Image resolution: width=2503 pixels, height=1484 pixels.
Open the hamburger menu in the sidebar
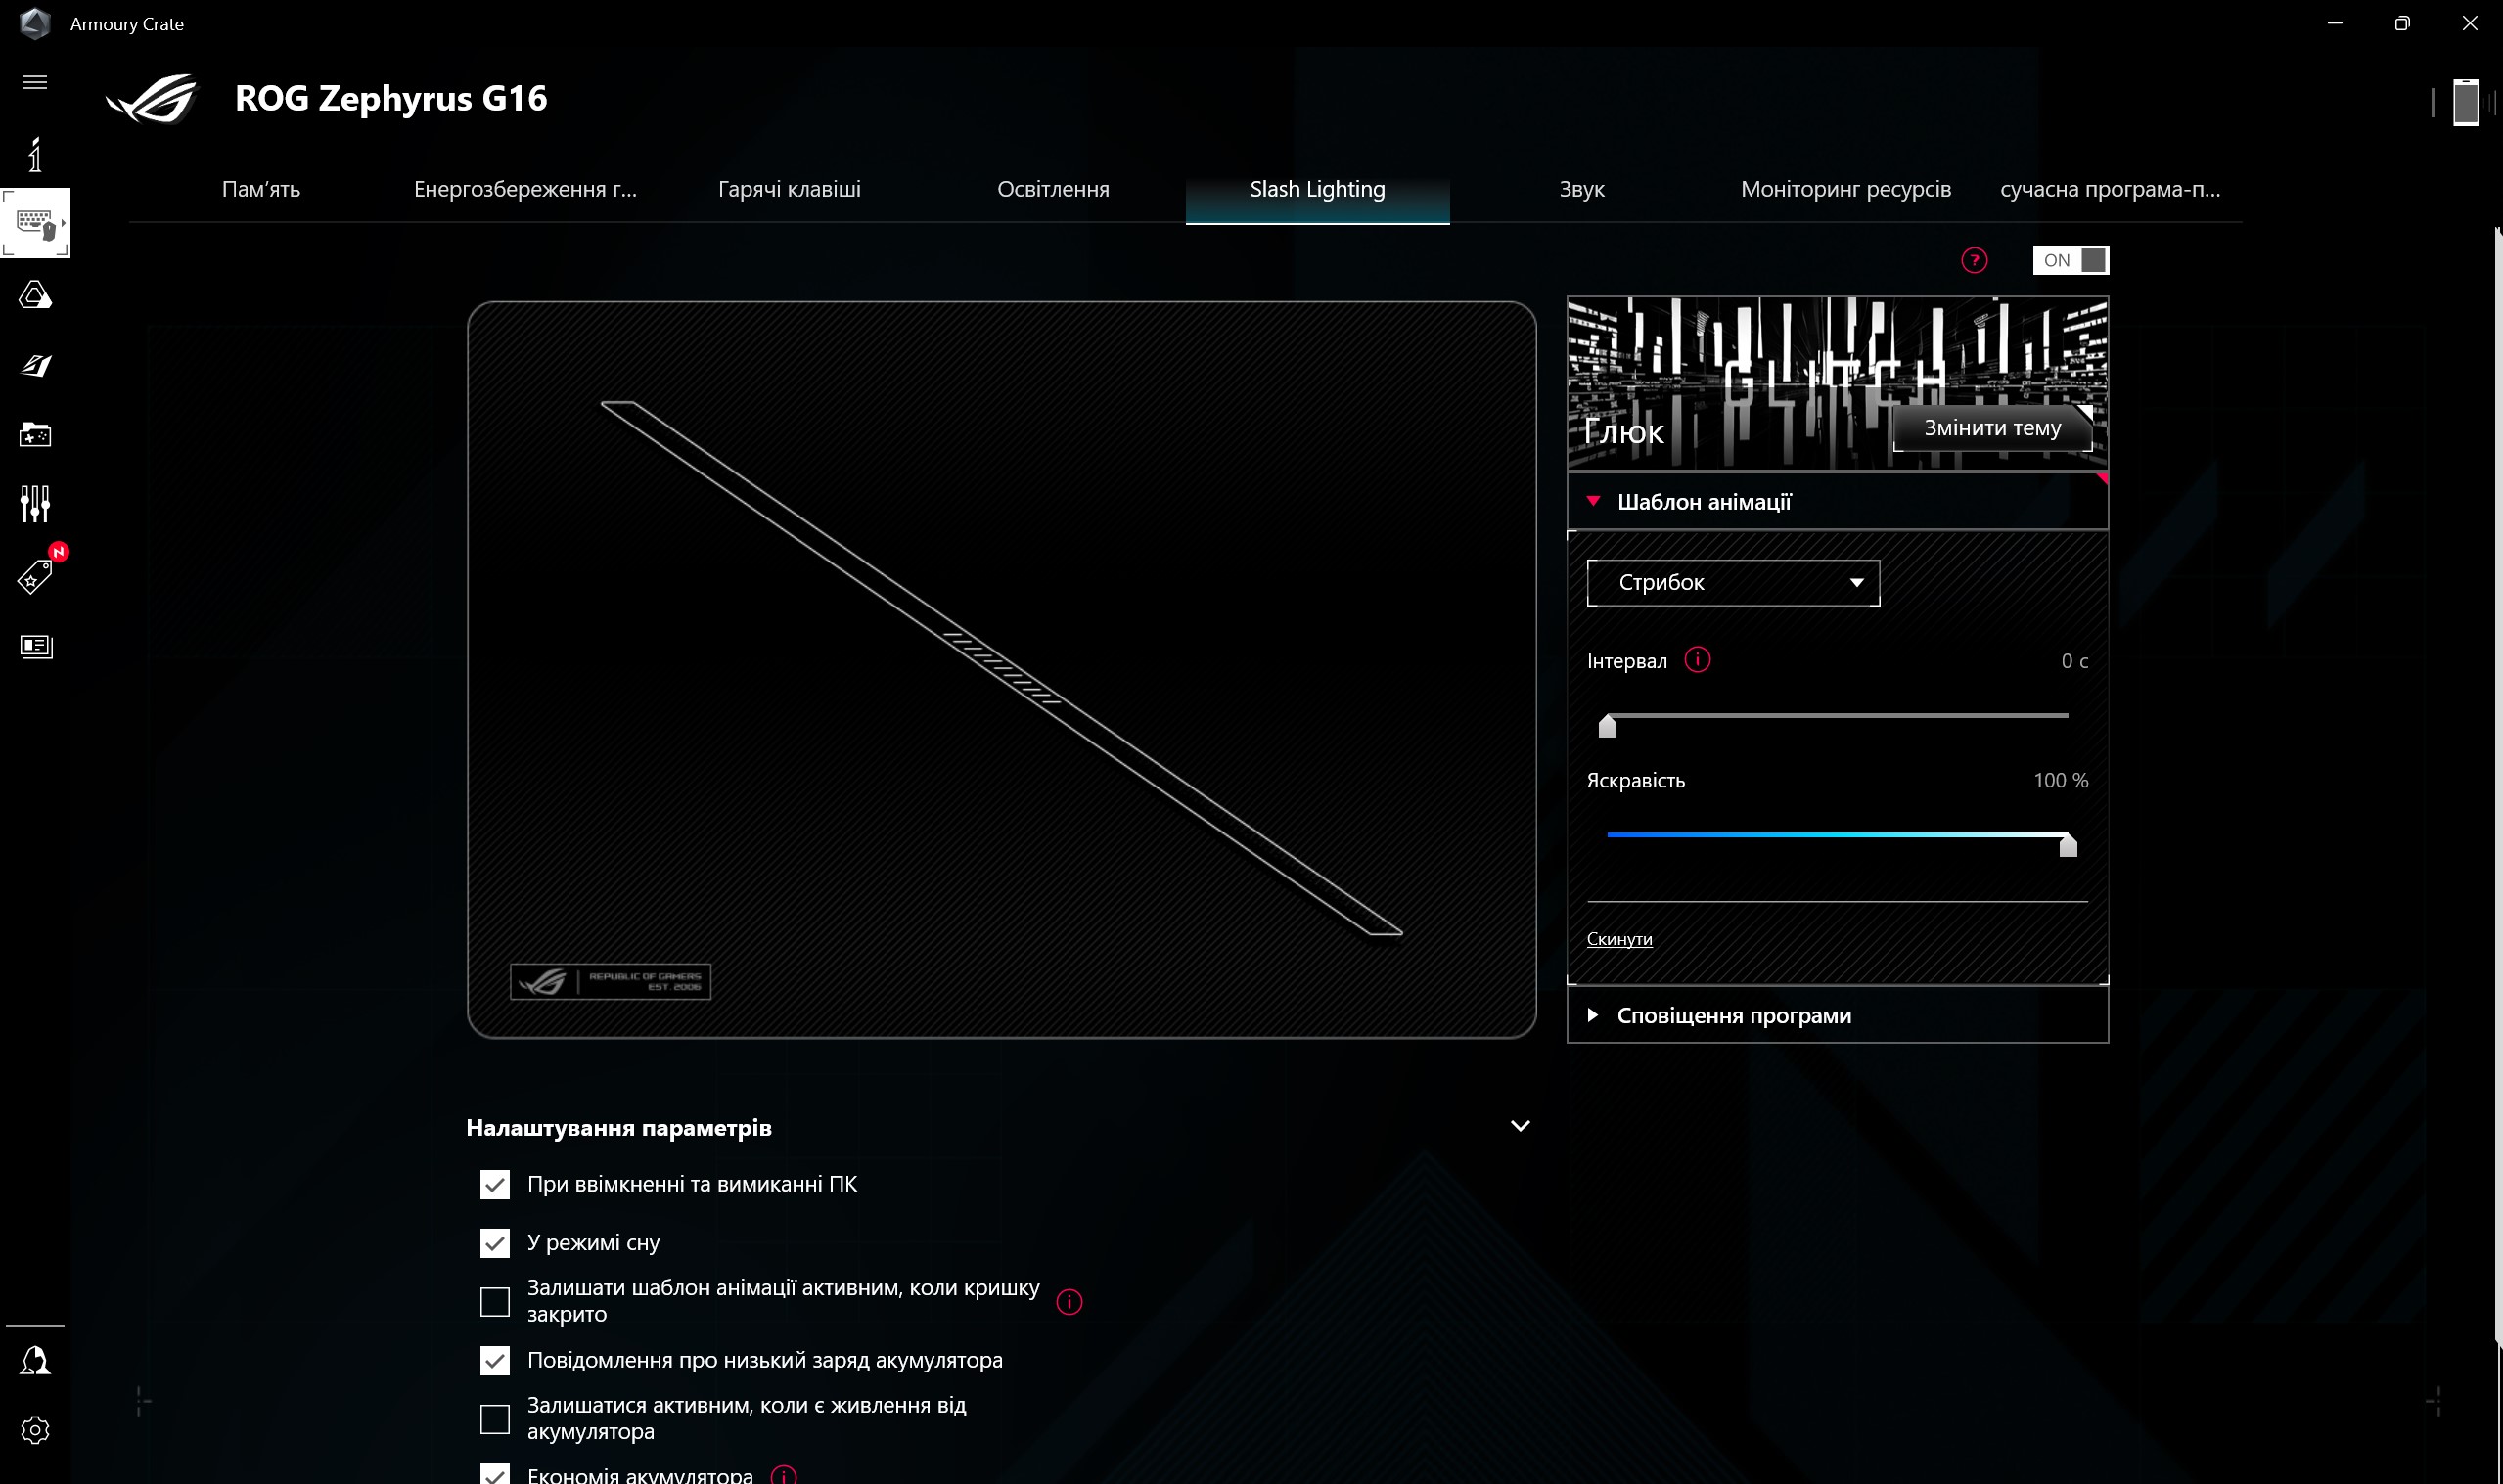(35, 82)
